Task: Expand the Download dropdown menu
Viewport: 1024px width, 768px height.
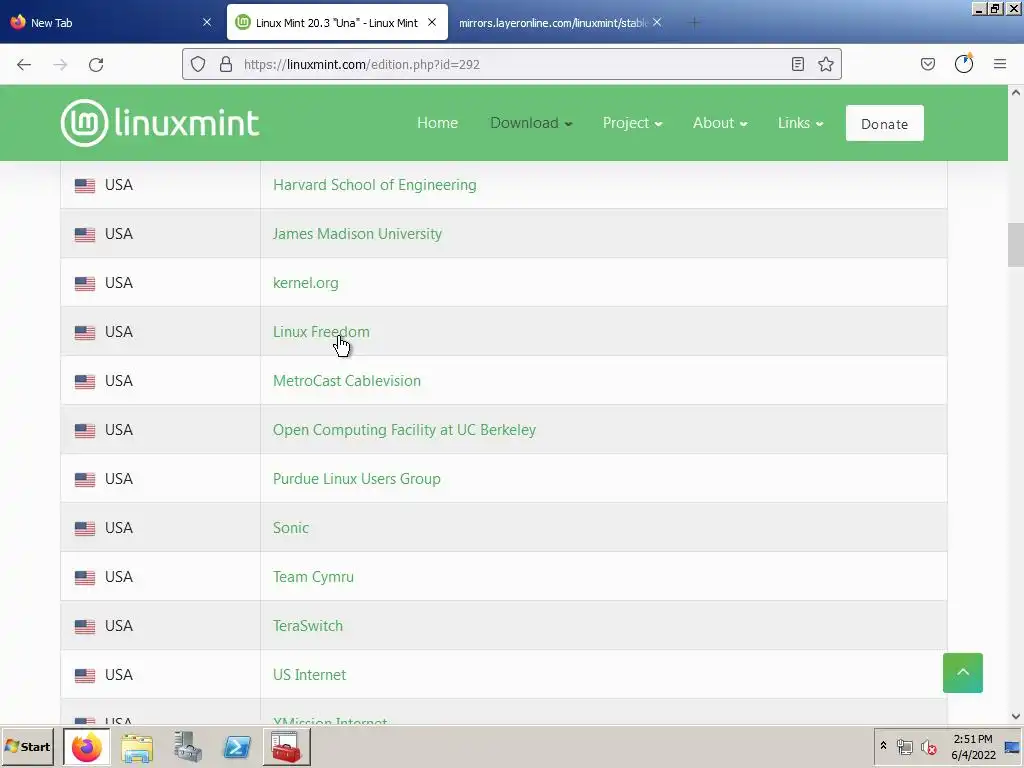Action: point(531,123)
